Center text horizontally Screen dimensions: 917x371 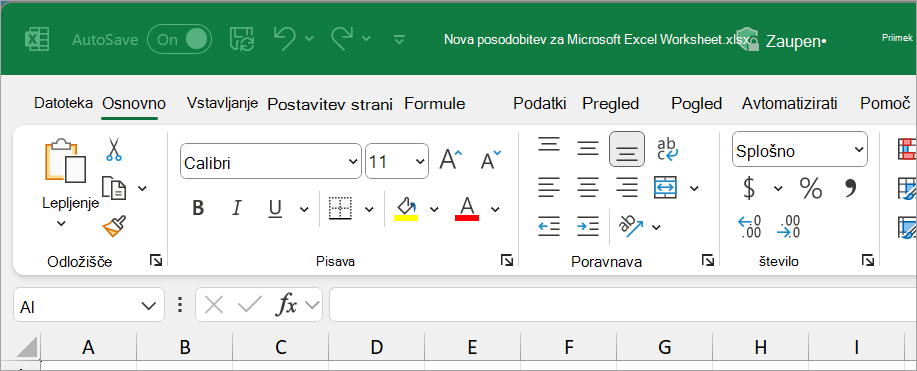[x=587, y=188]
